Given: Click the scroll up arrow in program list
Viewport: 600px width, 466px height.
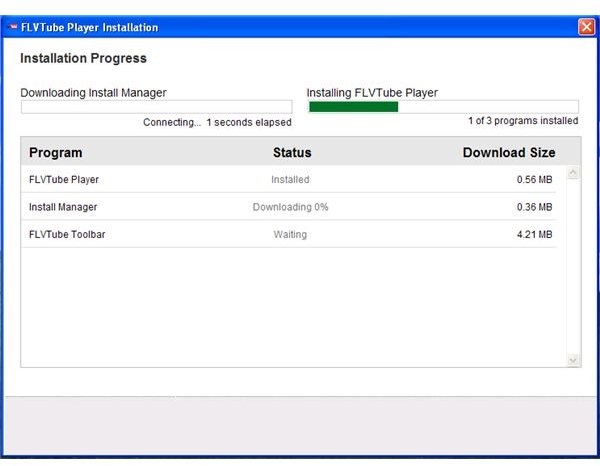Looking at the screenshot, I should point(572,173).
